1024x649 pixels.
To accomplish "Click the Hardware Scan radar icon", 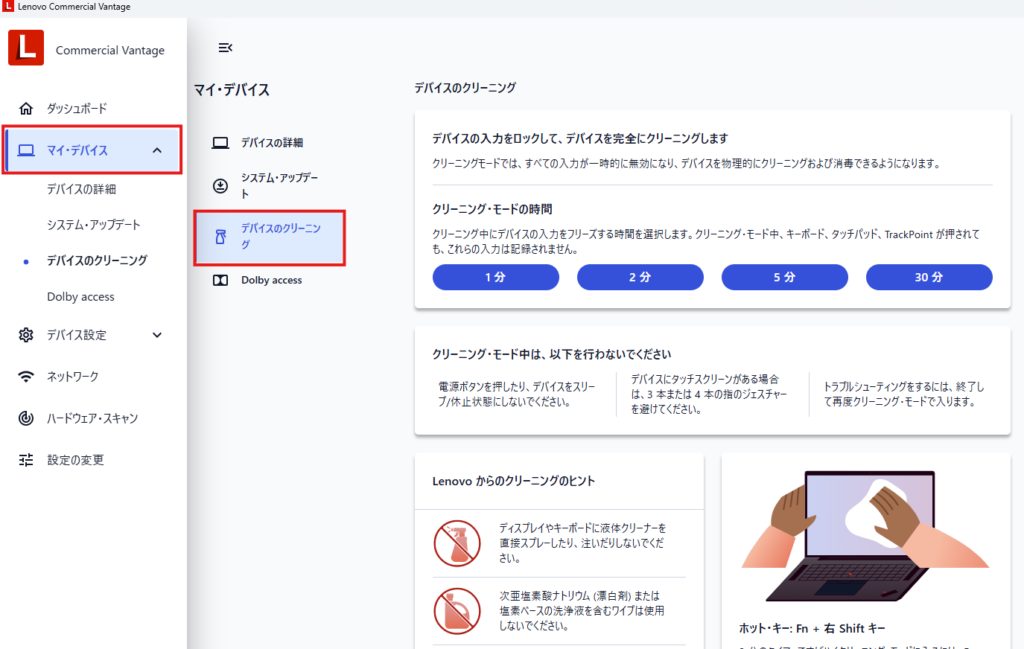I will coord(27,419).
